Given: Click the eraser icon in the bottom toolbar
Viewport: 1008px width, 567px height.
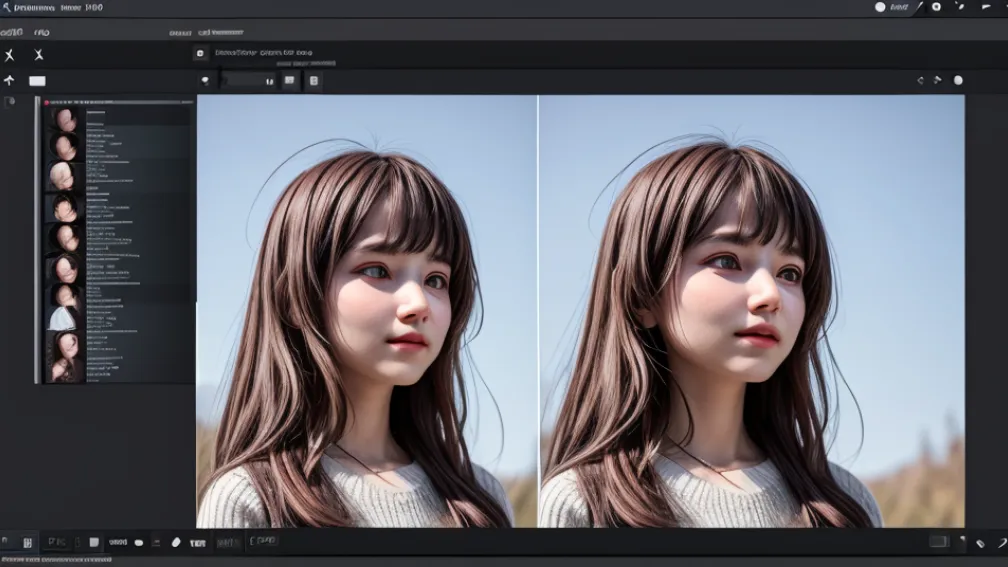Looking at the screenshot, I should pyautogui.click(x=176, y=542).
